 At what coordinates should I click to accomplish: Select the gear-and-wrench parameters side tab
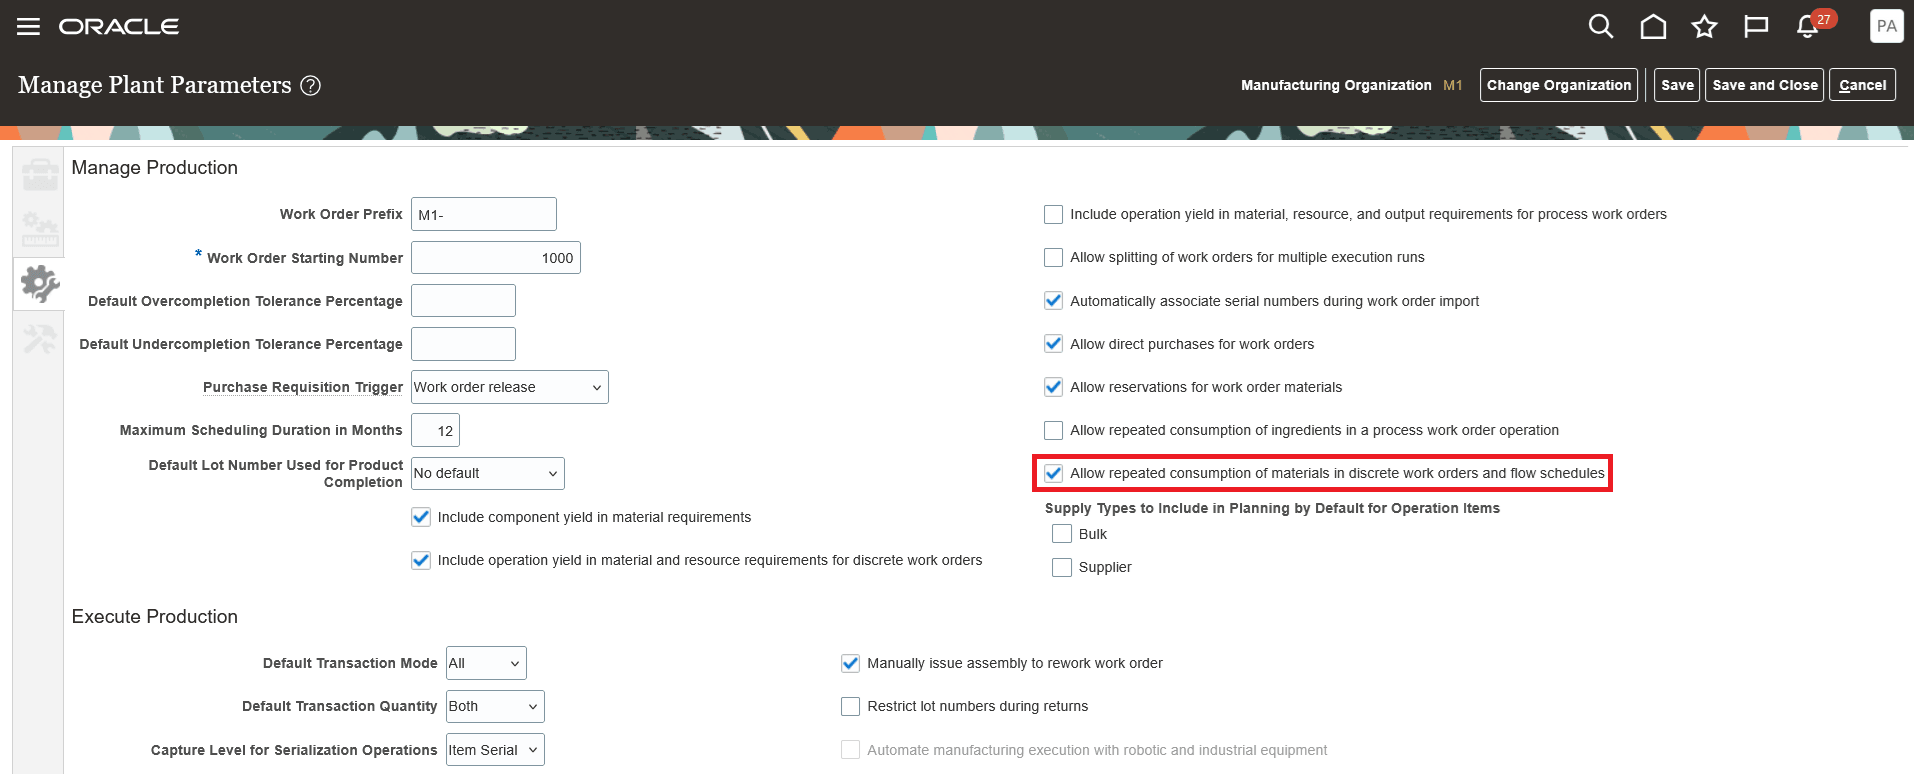40,284
